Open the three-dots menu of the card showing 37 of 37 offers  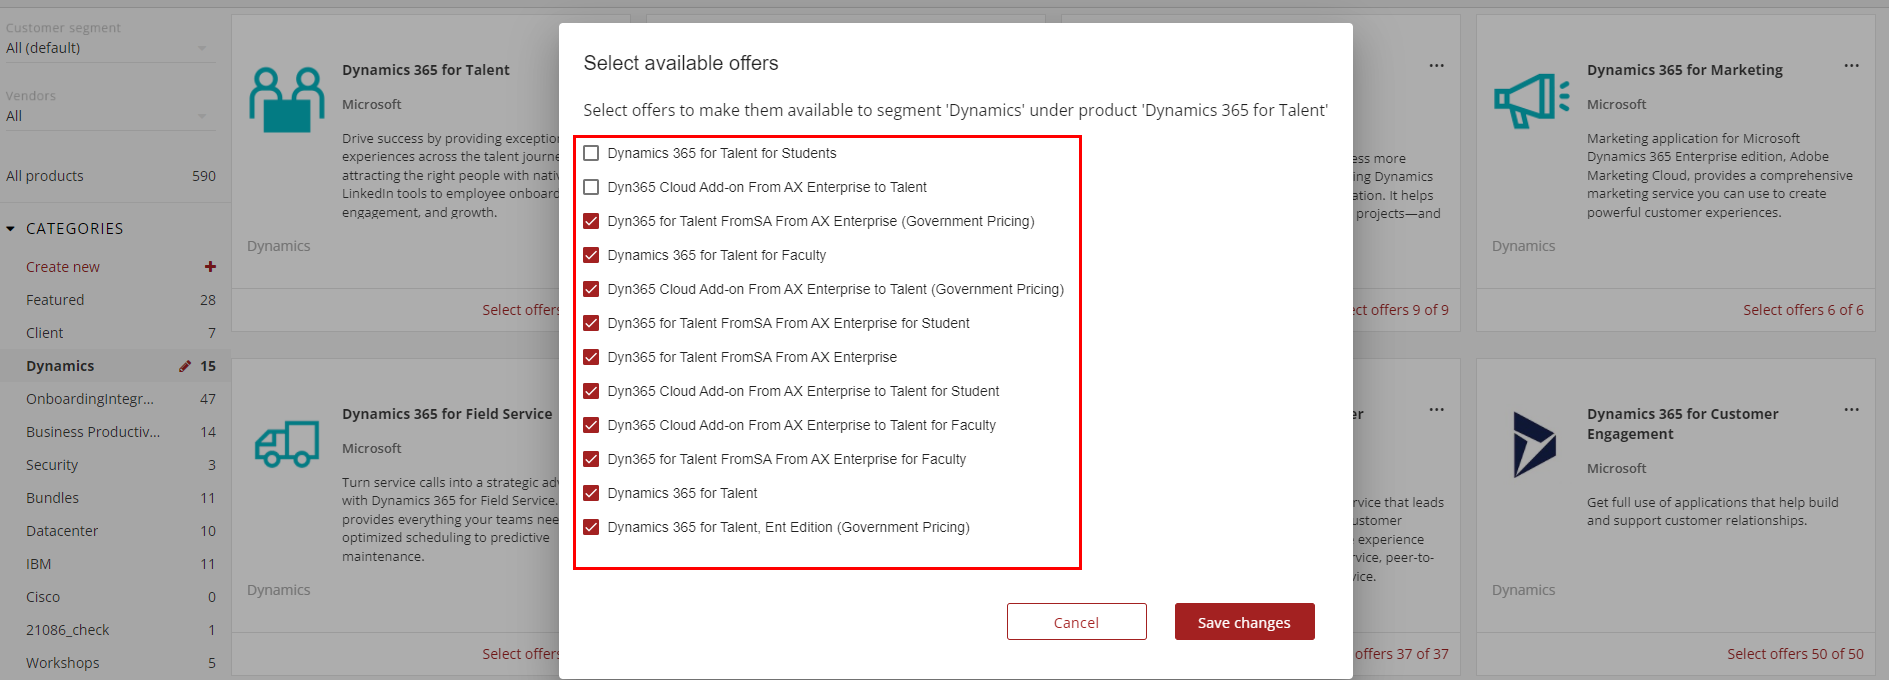pos(1437,410)
